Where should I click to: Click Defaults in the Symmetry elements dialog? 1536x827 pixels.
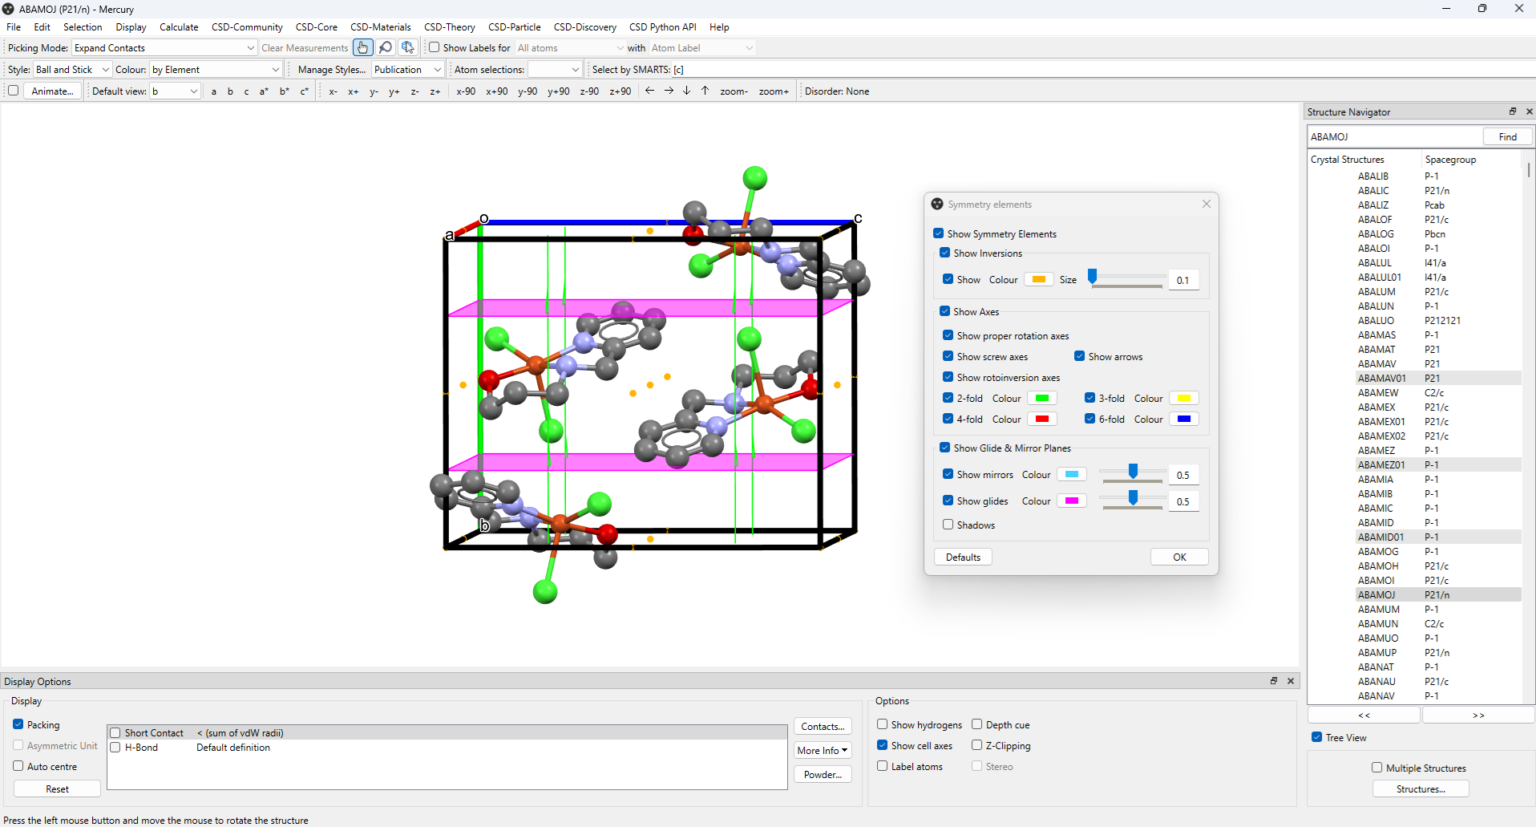coord(962,556)
